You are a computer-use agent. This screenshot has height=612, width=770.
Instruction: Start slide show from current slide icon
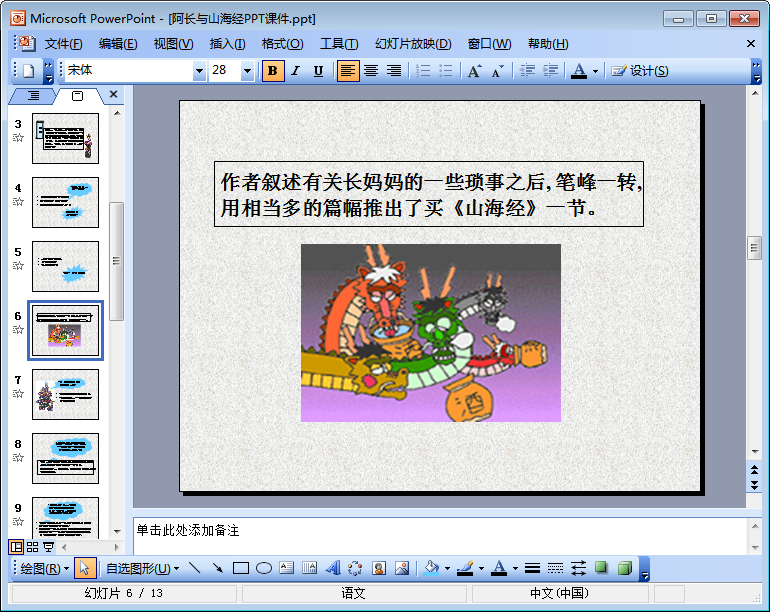pos(49,547)
